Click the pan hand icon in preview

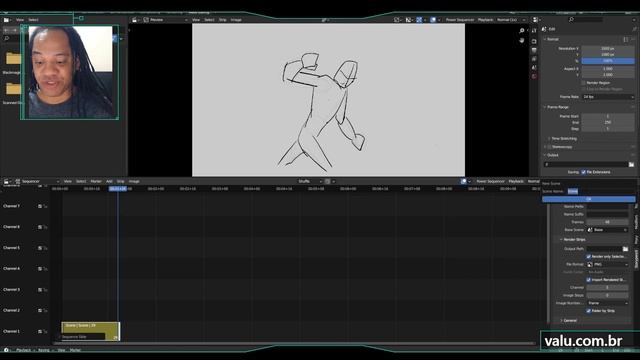point(522,40)
